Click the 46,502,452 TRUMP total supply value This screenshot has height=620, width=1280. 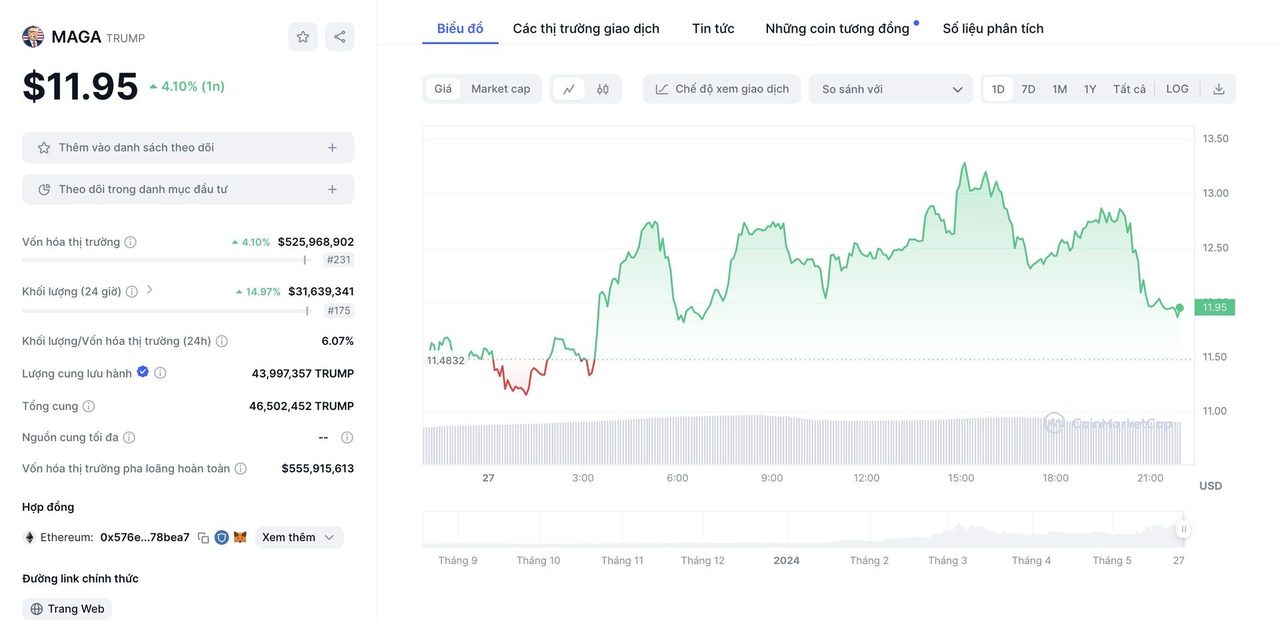302,406
